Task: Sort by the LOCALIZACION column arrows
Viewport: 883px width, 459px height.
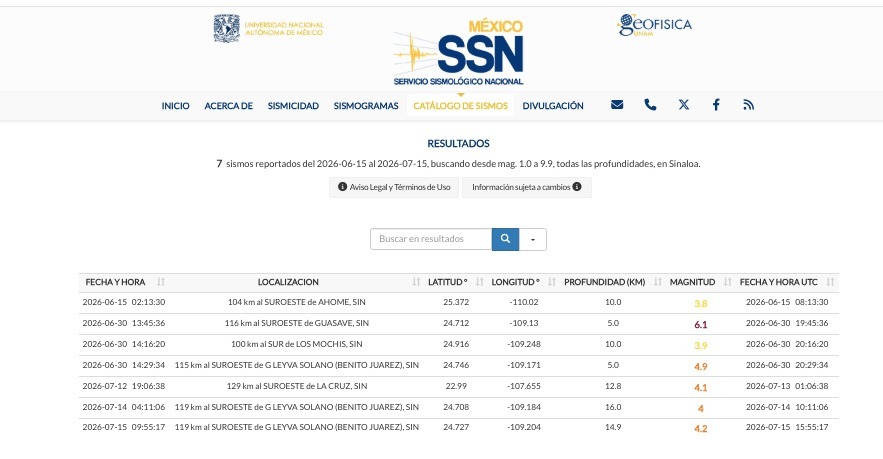Action: (416, 282)
